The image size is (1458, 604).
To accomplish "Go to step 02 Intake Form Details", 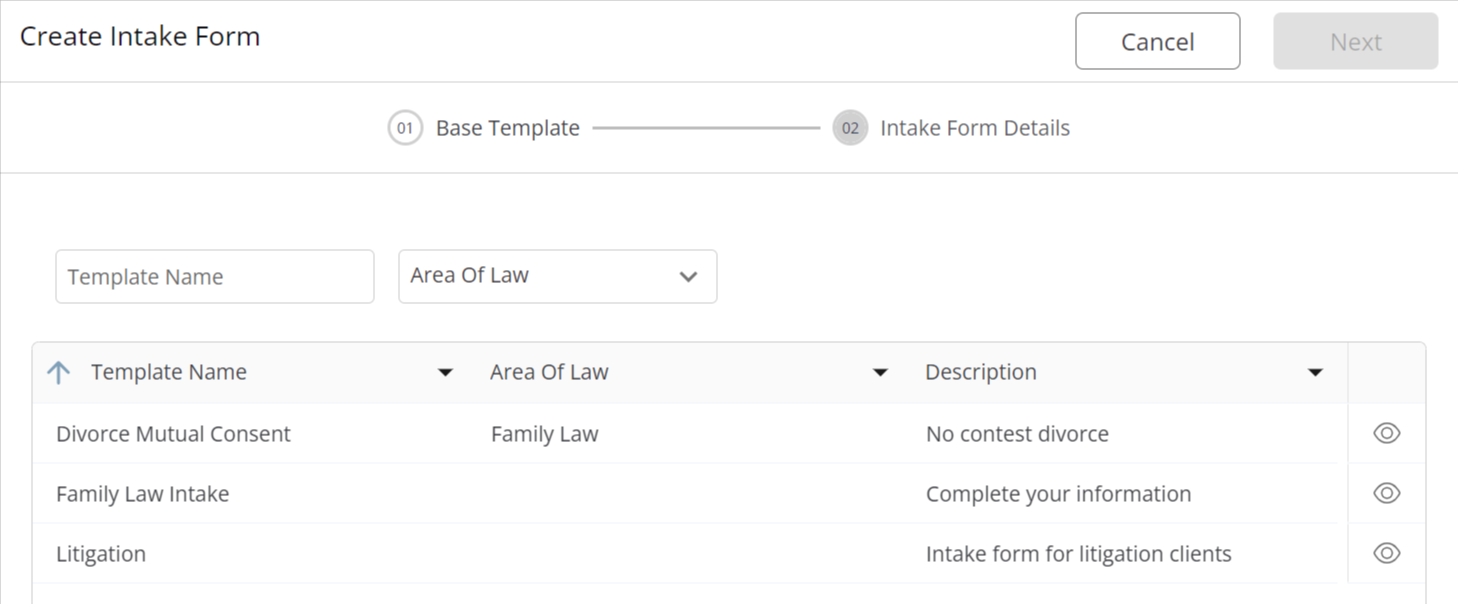I will tap(951, 128).
